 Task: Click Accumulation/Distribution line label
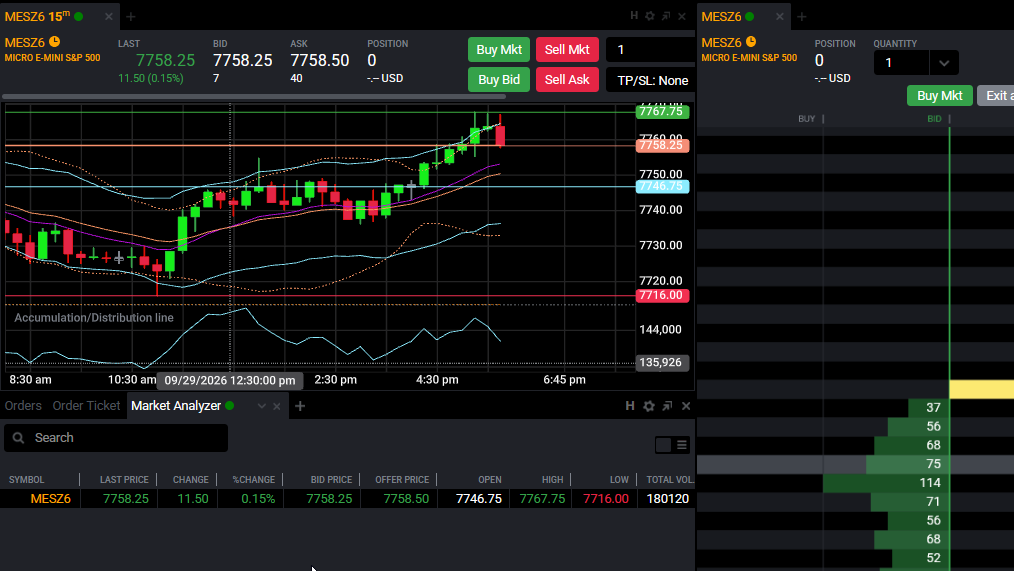94,318
